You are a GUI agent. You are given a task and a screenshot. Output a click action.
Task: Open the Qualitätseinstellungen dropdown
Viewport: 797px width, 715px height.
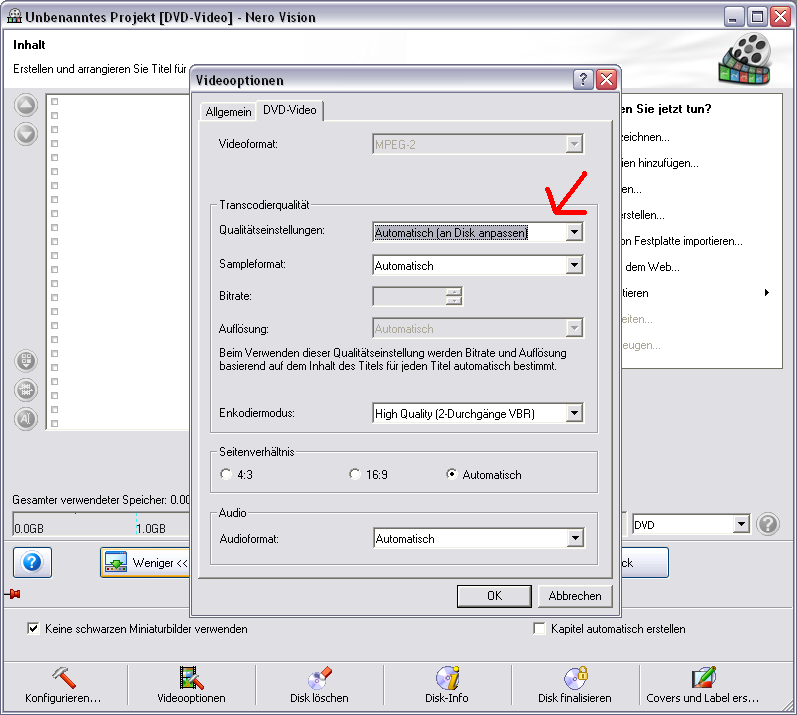573,232
